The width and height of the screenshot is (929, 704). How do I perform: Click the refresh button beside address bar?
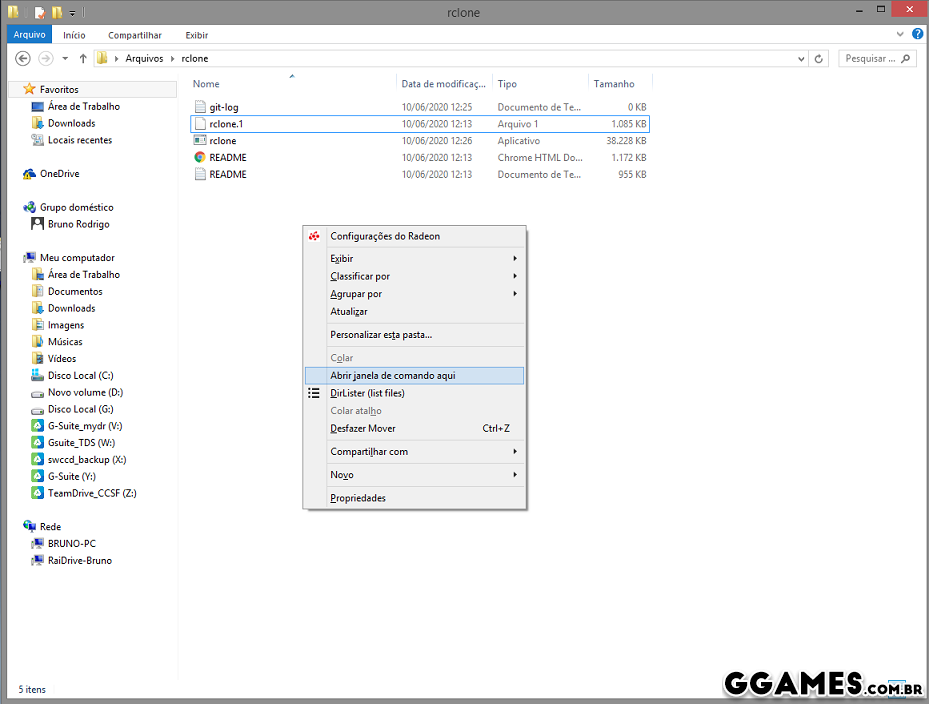(820, 59)
